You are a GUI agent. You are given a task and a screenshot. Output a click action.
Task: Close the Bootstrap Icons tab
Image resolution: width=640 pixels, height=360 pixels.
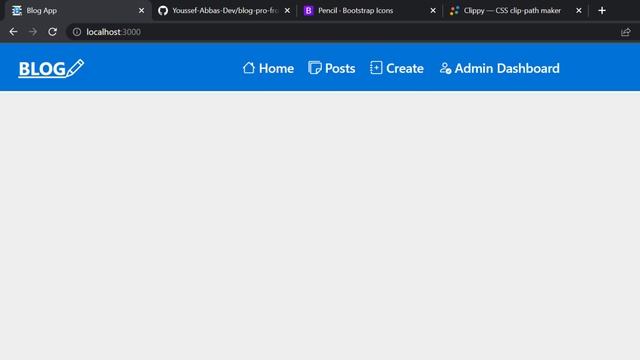pos(433,11)
